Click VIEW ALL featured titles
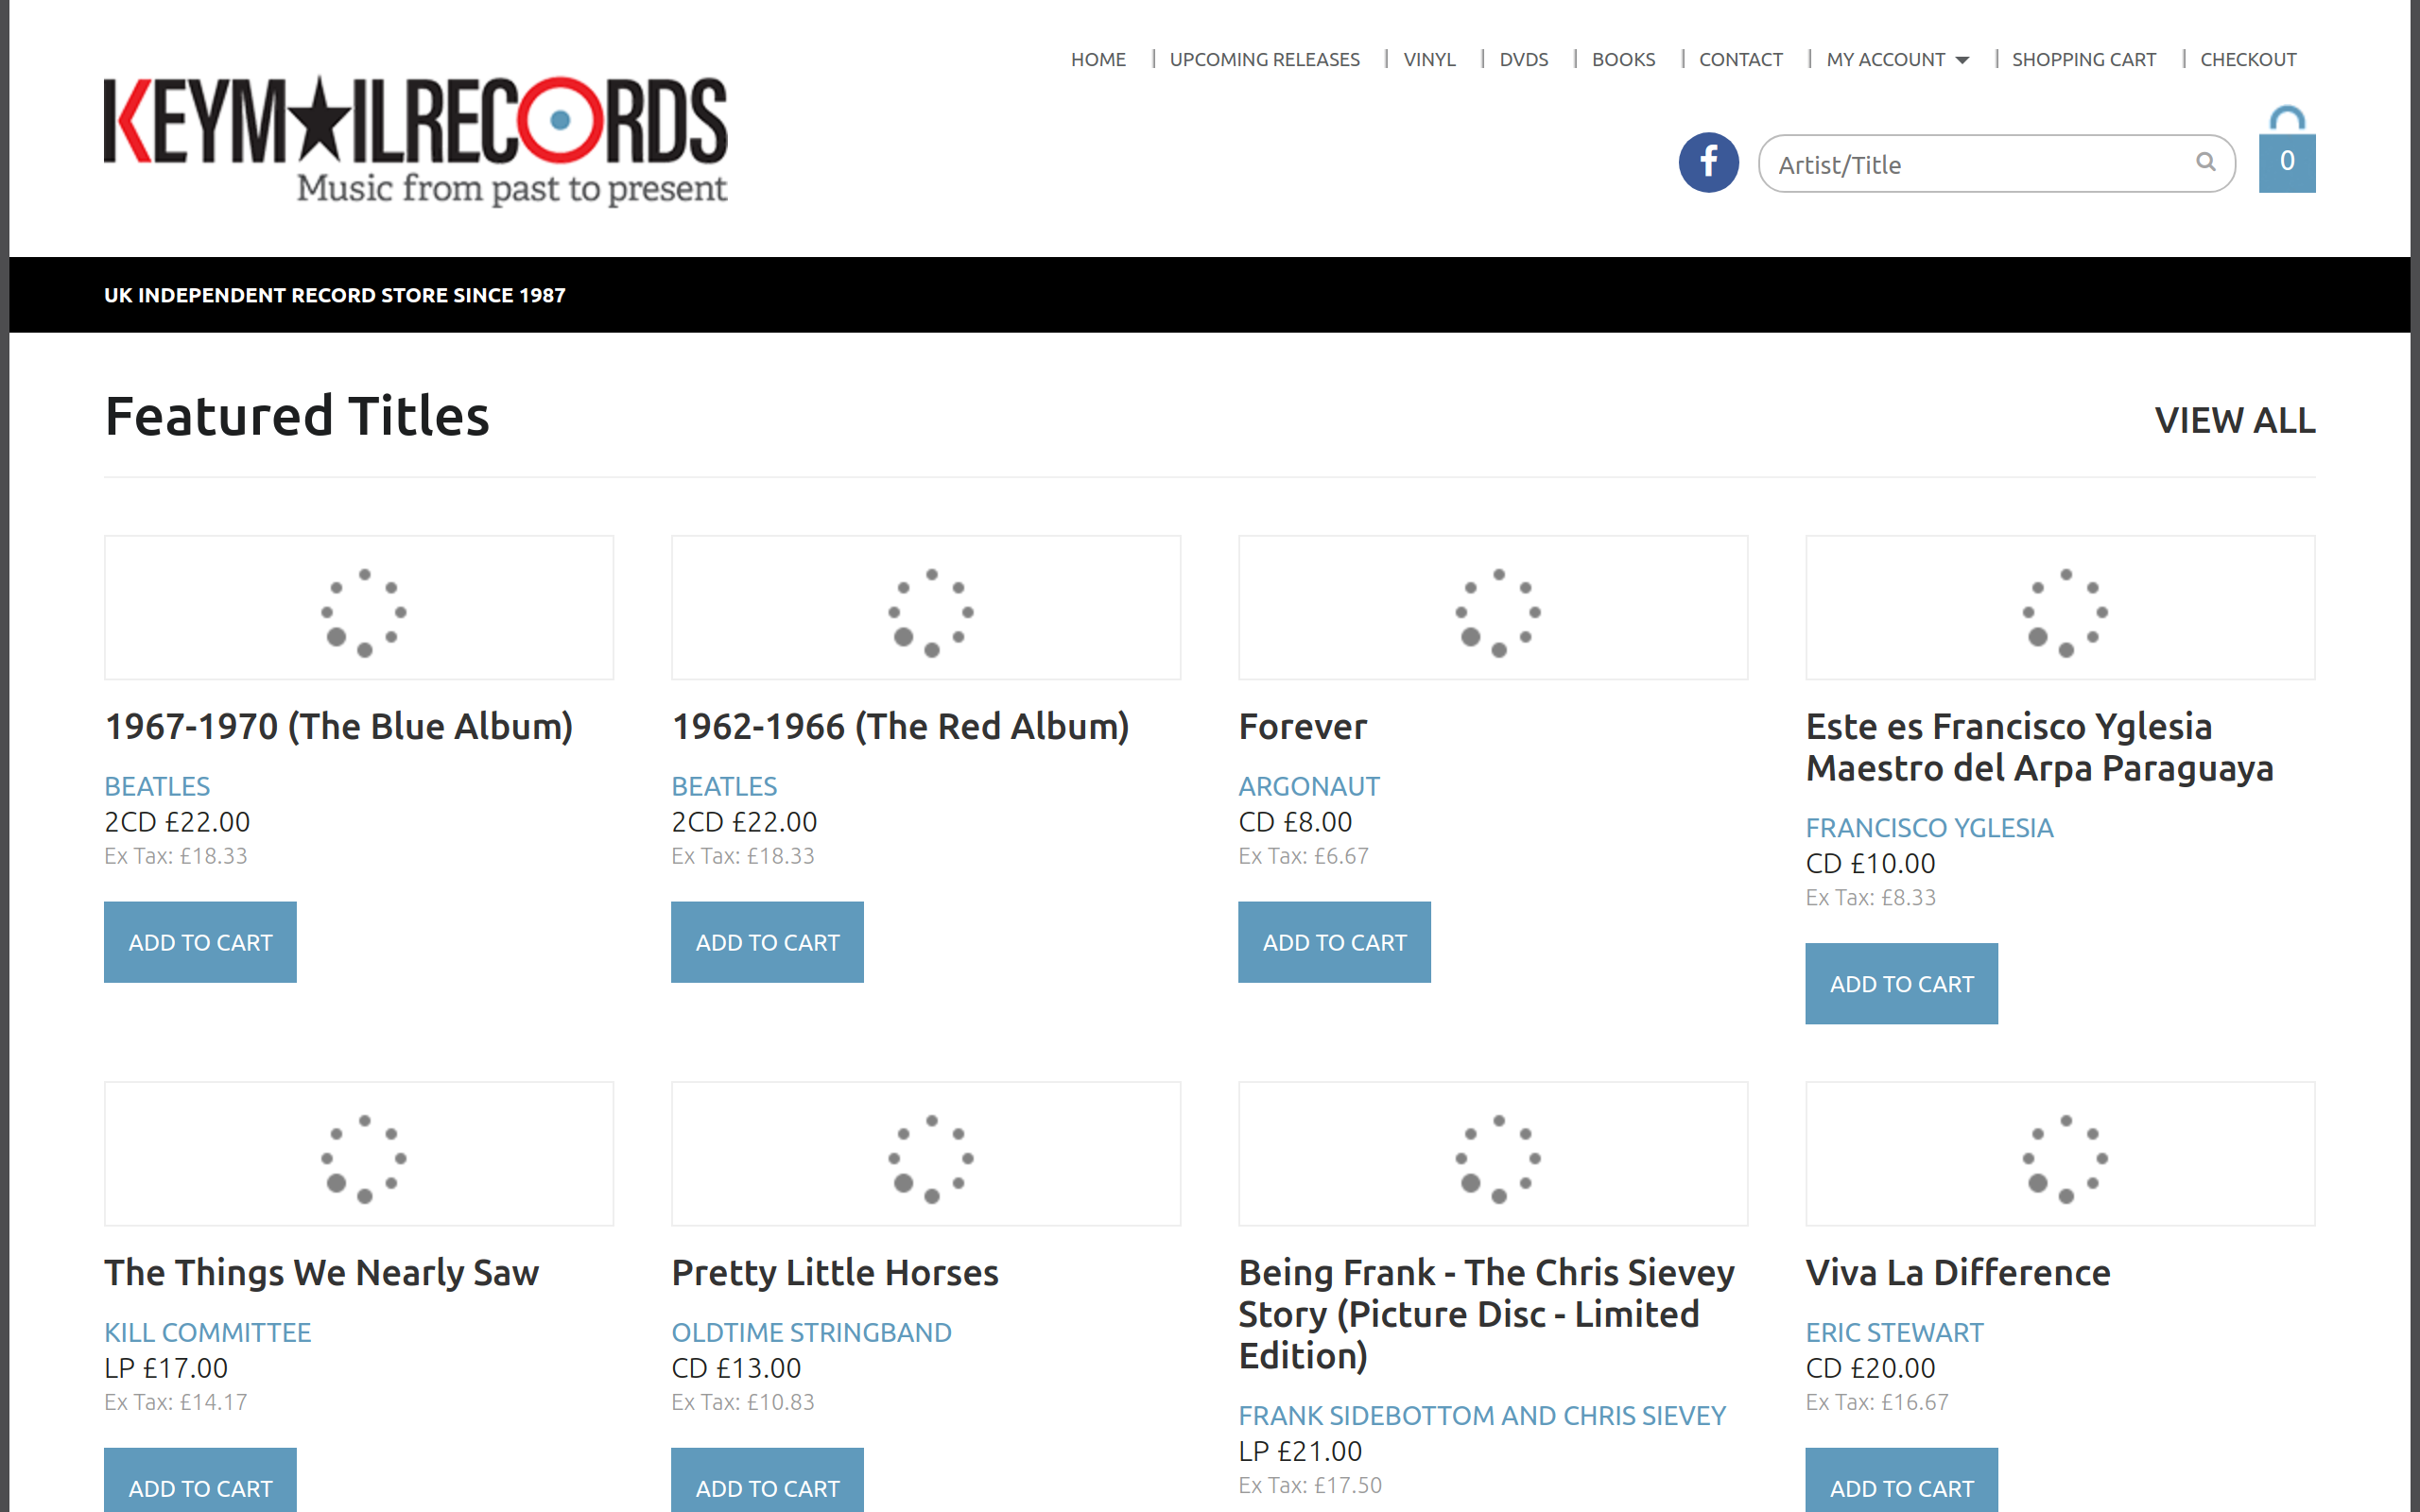Screen dimensions: 2420x1512 2236,420
